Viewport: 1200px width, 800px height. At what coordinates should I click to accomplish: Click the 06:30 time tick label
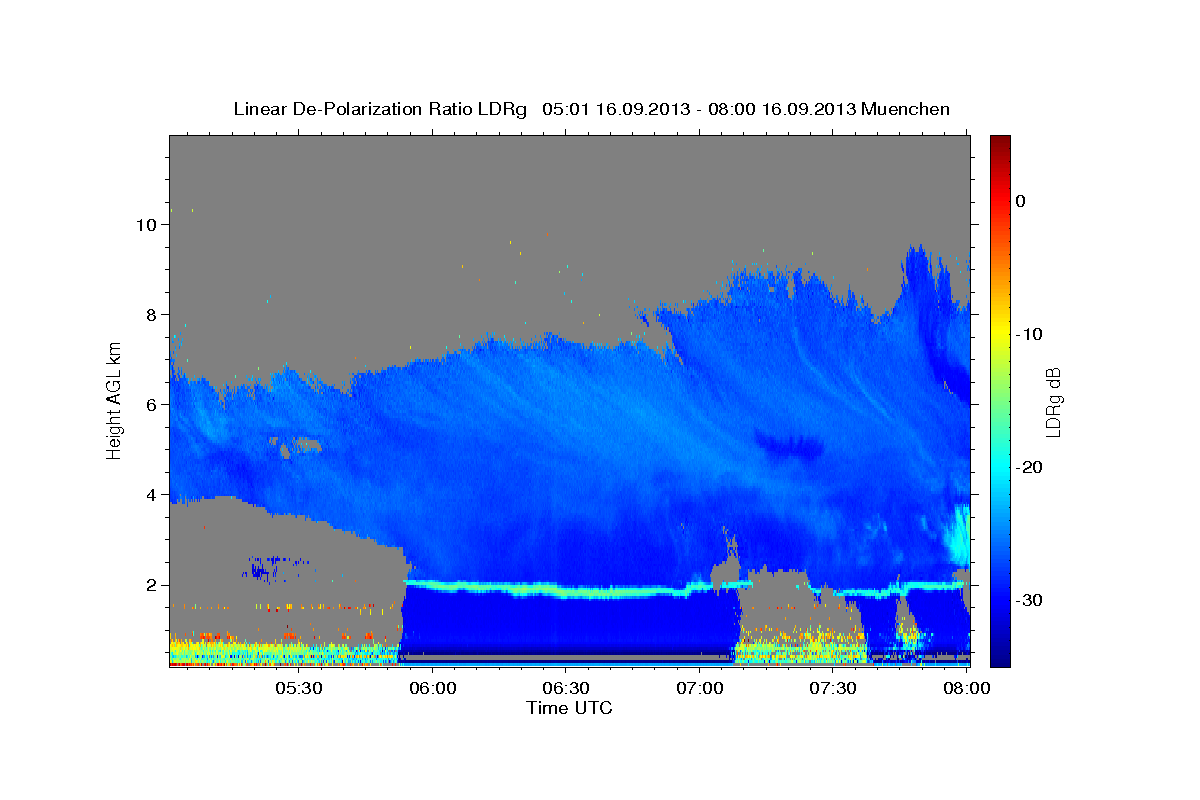tap(566, 688)
